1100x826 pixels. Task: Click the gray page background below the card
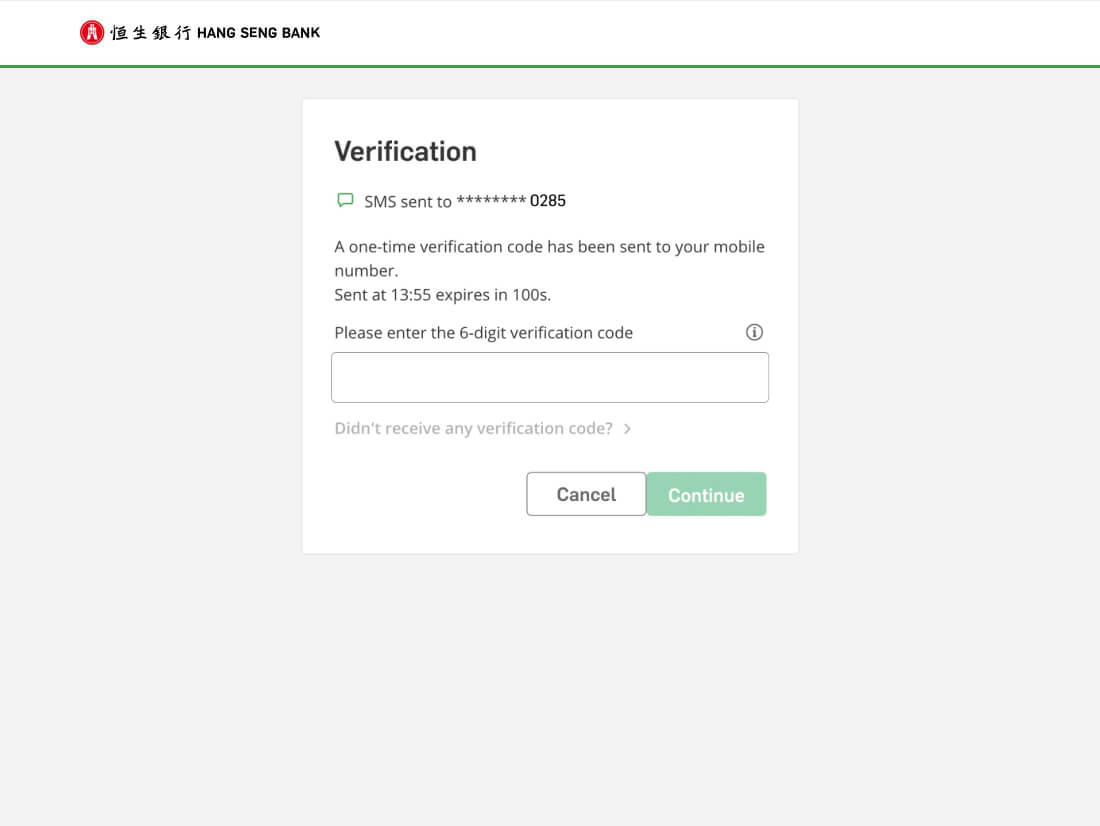tap(550, 690)
